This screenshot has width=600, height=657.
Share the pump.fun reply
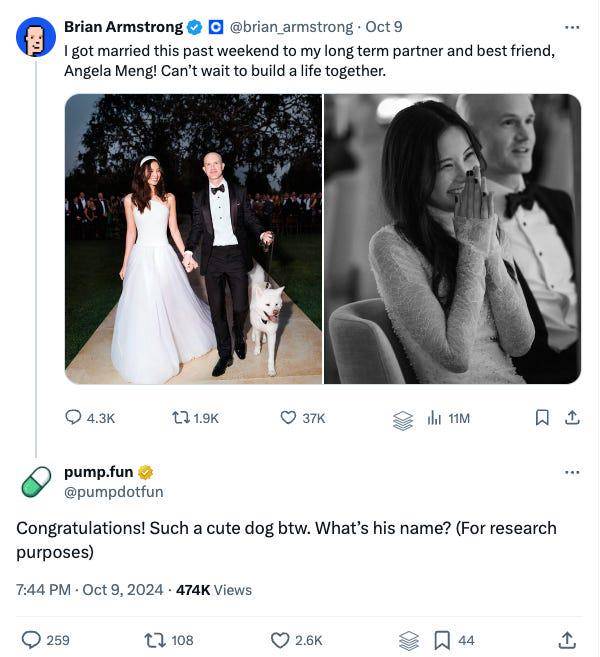pyautogui.click(x=567, y=639)
